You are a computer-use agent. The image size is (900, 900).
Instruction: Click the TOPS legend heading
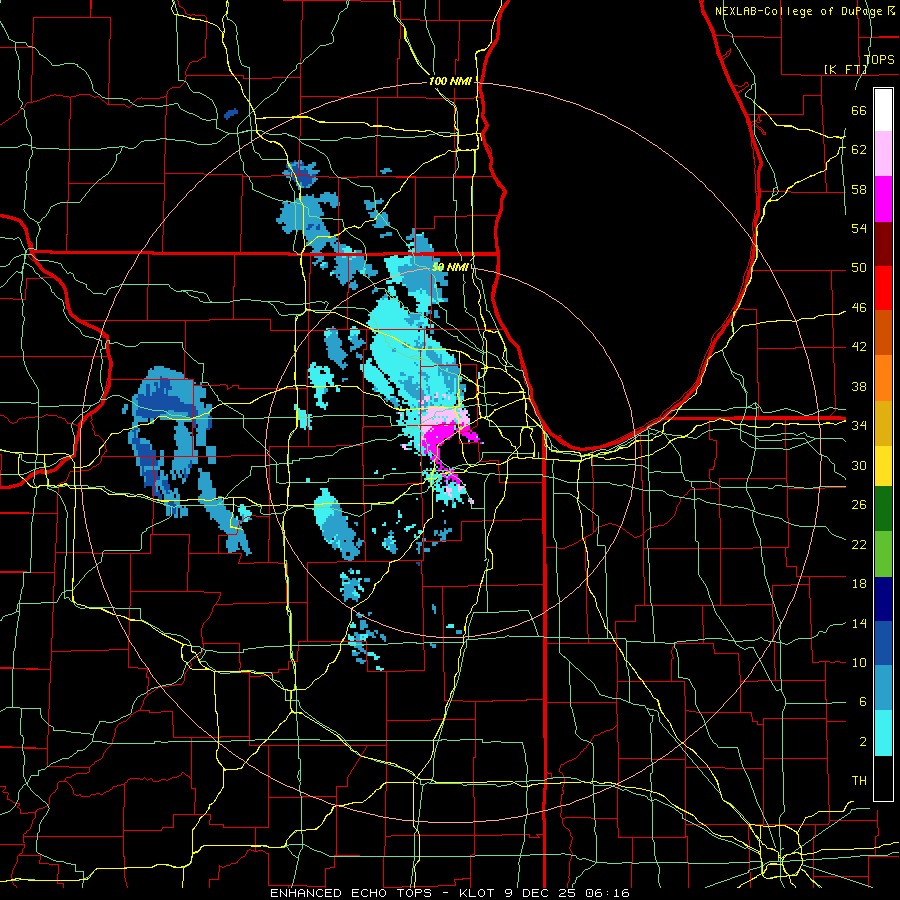click(878, 60)
